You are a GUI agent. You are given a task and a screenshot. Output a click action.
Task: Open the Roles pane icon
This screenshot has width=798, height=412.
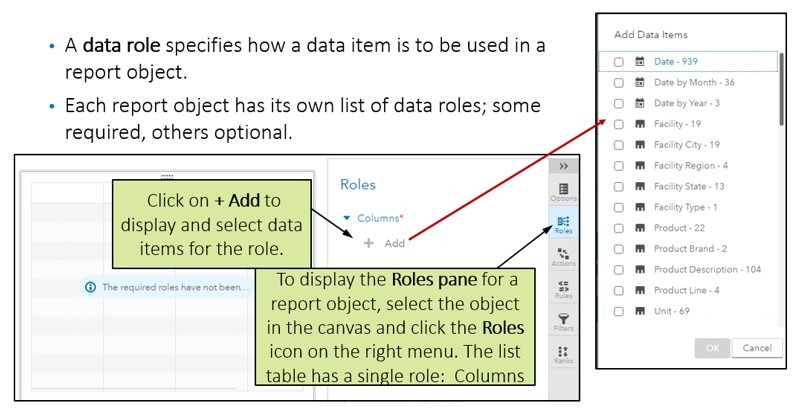pos(563,224)
